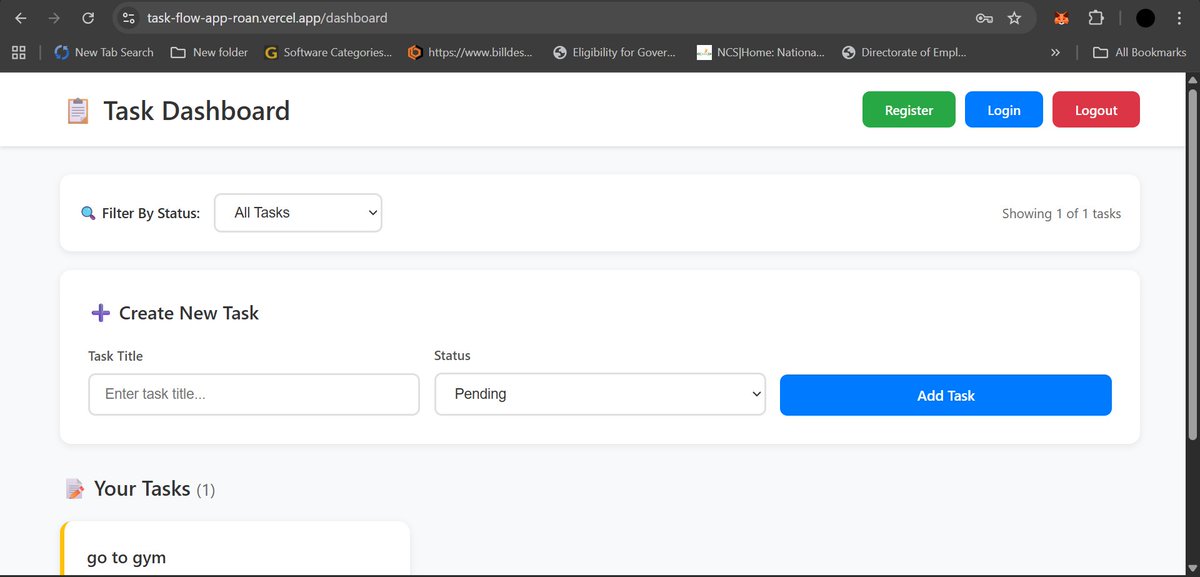Open the Pending status dropdown

(x=599, y=394)
